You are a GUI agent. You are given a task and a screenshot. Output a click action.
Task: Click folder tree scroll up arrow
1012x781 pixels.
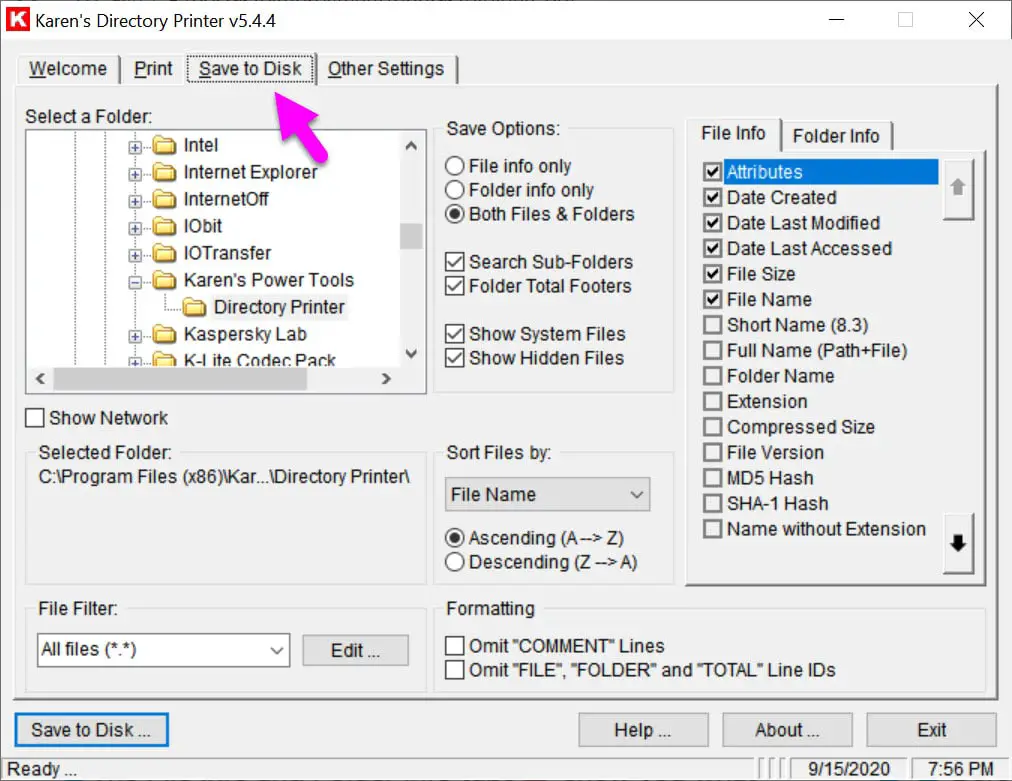411,145
